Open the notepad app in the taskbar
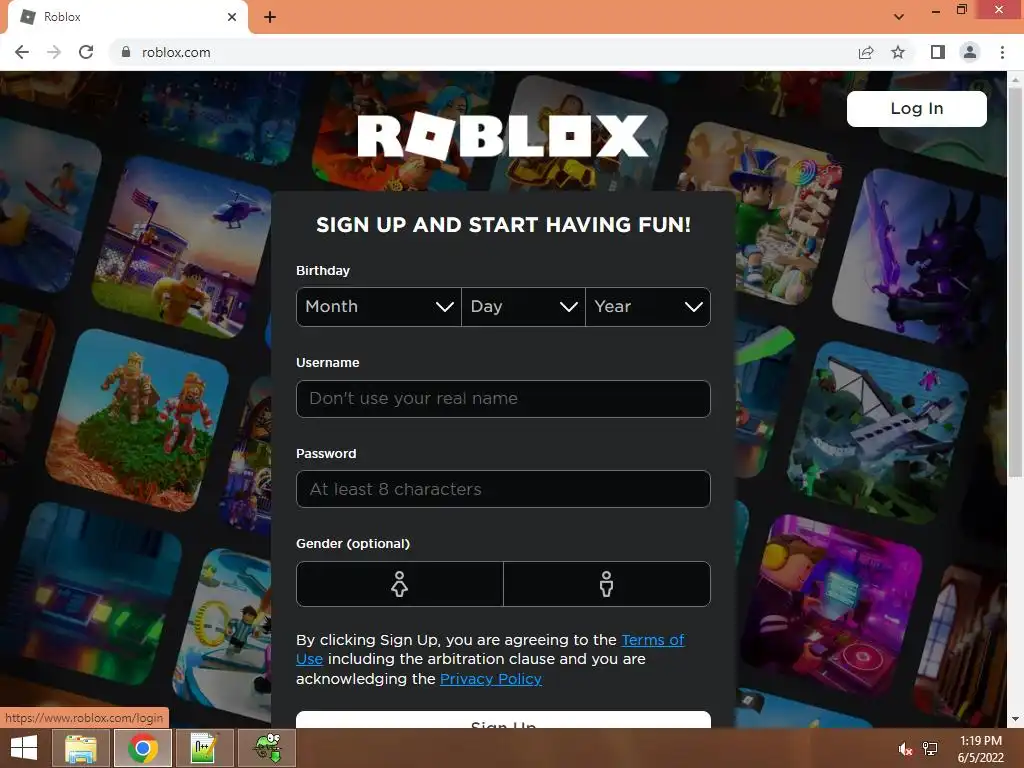Image resolution: width=1024 pixels, height=768 pixels. [x=205, y=748]
